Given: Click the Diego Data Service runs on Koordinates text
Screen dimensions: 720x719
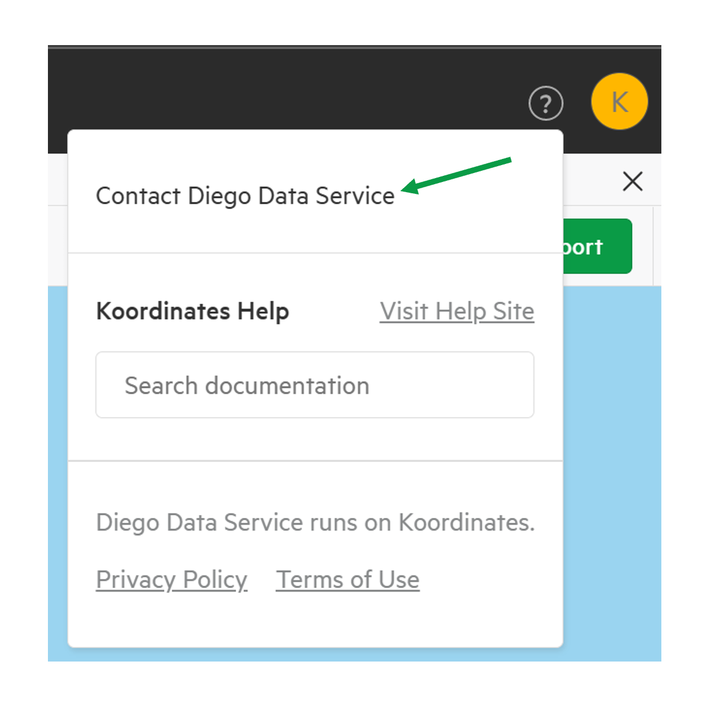Looking at the screenshot, I should click(x=315, y=522).
